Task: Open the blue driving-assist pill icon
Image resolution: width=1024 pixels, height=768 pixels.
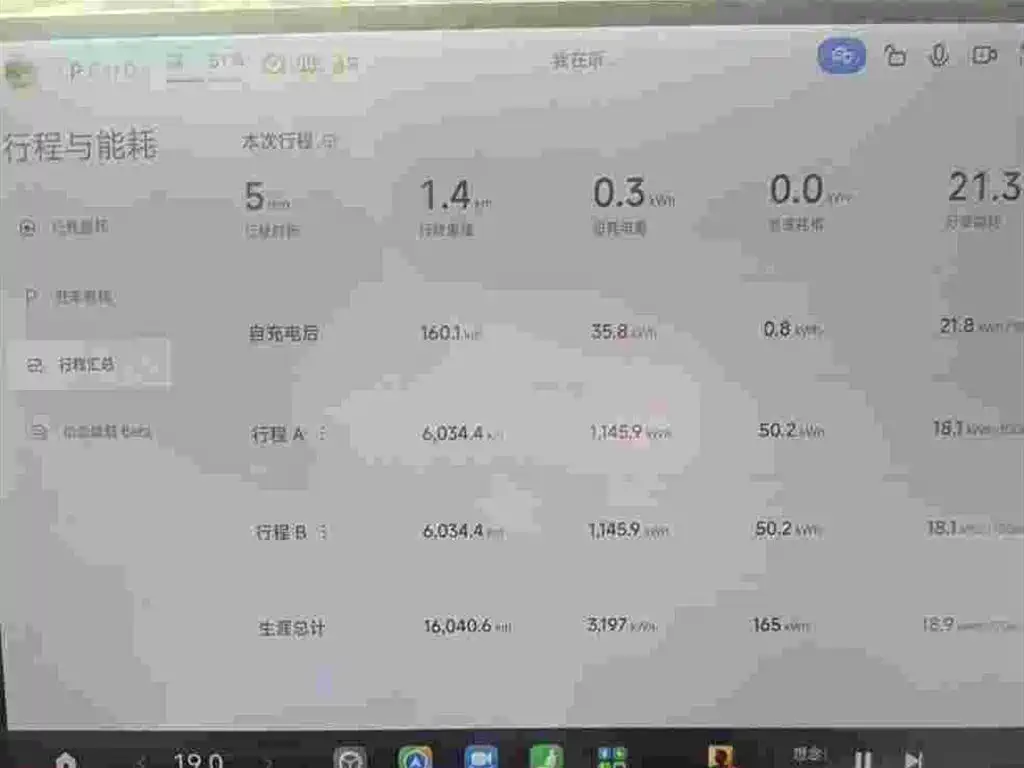Action: tap(842, 56)
